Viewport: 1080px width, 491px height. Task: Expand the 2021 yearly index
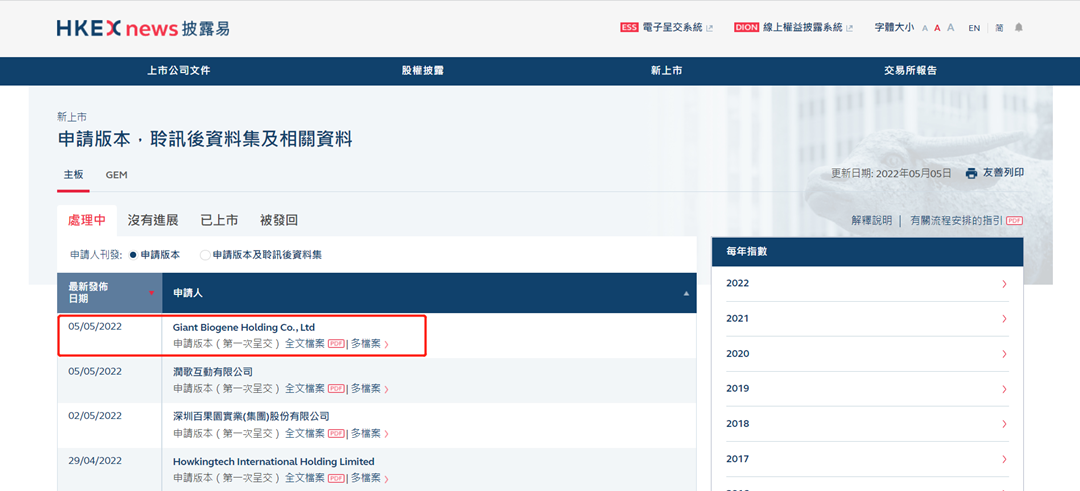click(x=867, y=319)
